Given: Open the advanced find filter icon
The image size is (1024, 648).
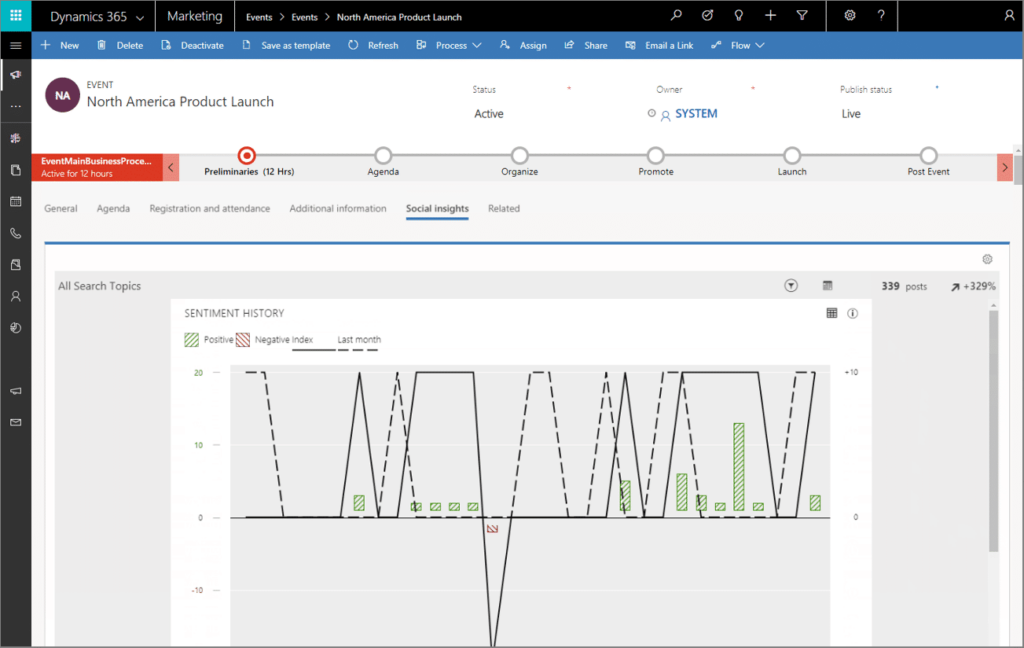Looking at the screenshot, I should (x=801, y=16).
